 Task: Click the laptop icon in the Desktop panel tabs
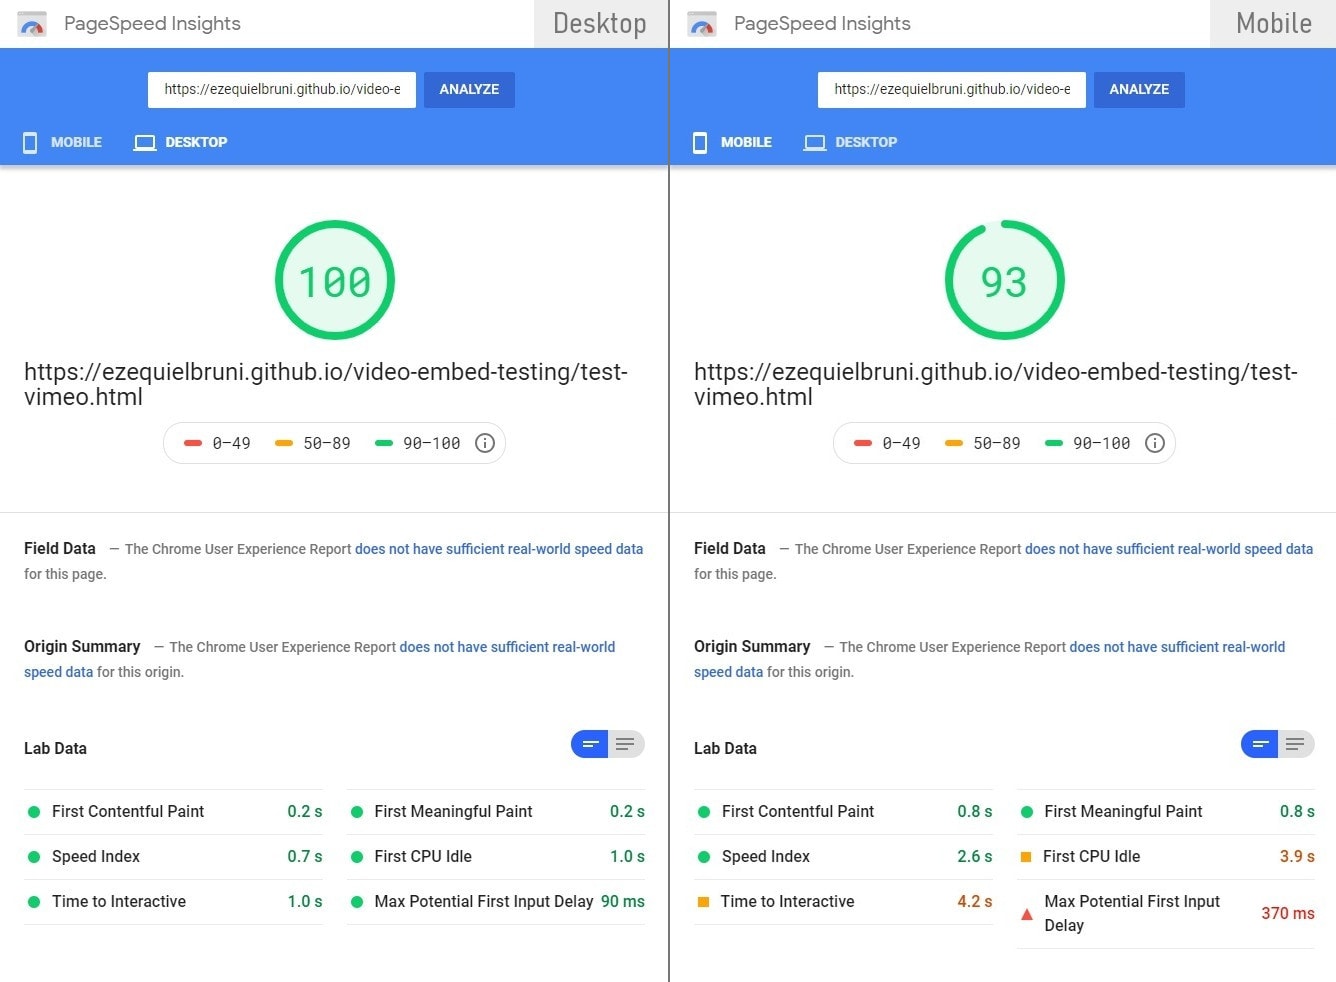click(145, 142)
